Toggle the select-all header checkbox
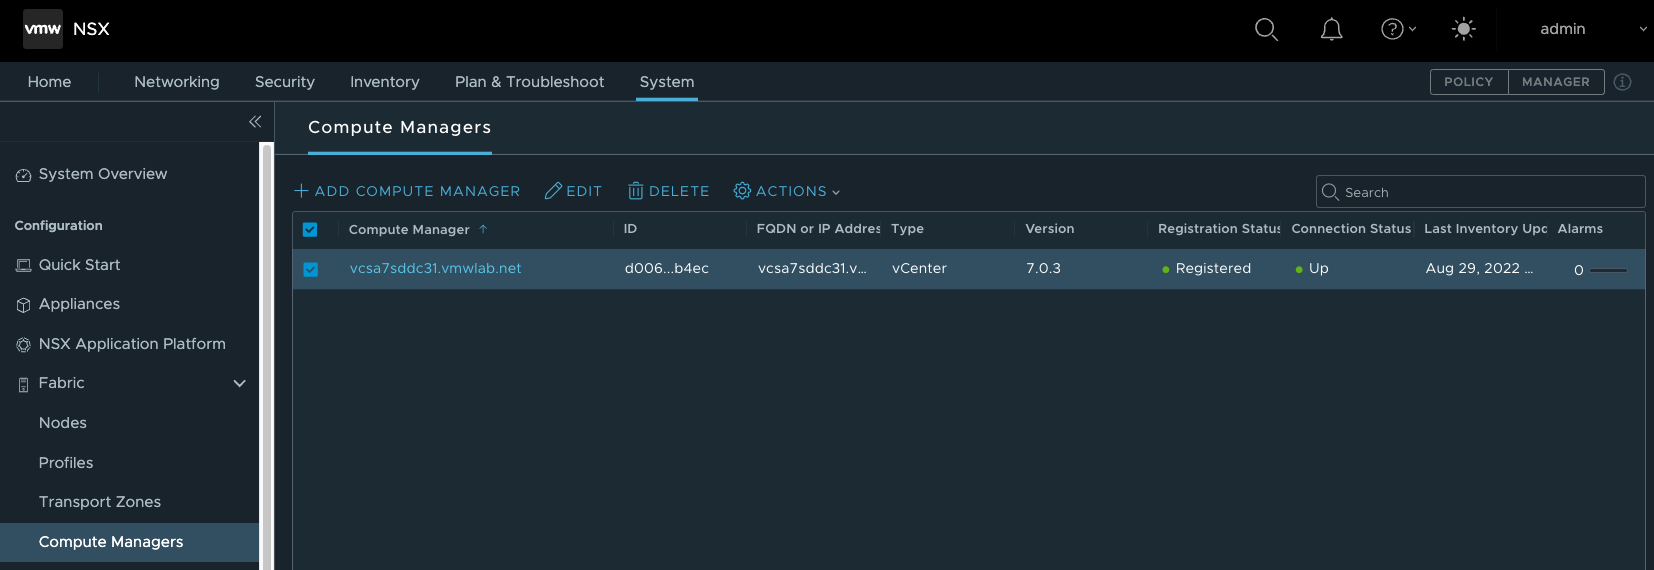The height and width of the screenshot is (570, 1654). pyautogui.click(x=310, y=230)
